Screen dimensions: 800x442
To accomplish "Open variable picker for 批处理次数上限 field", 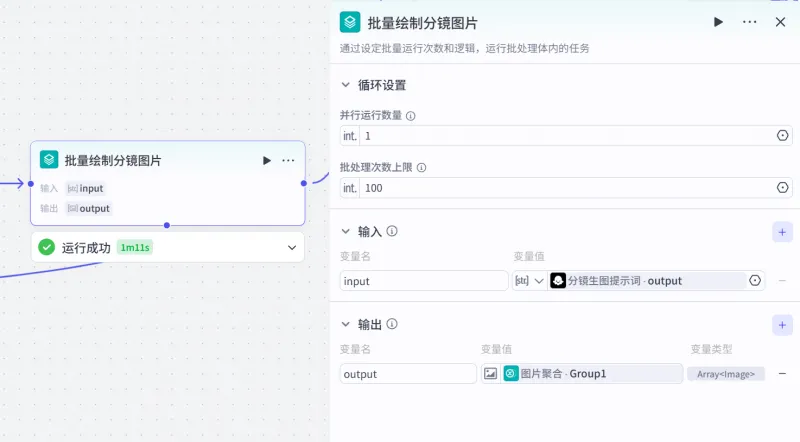I will [783, 188].
